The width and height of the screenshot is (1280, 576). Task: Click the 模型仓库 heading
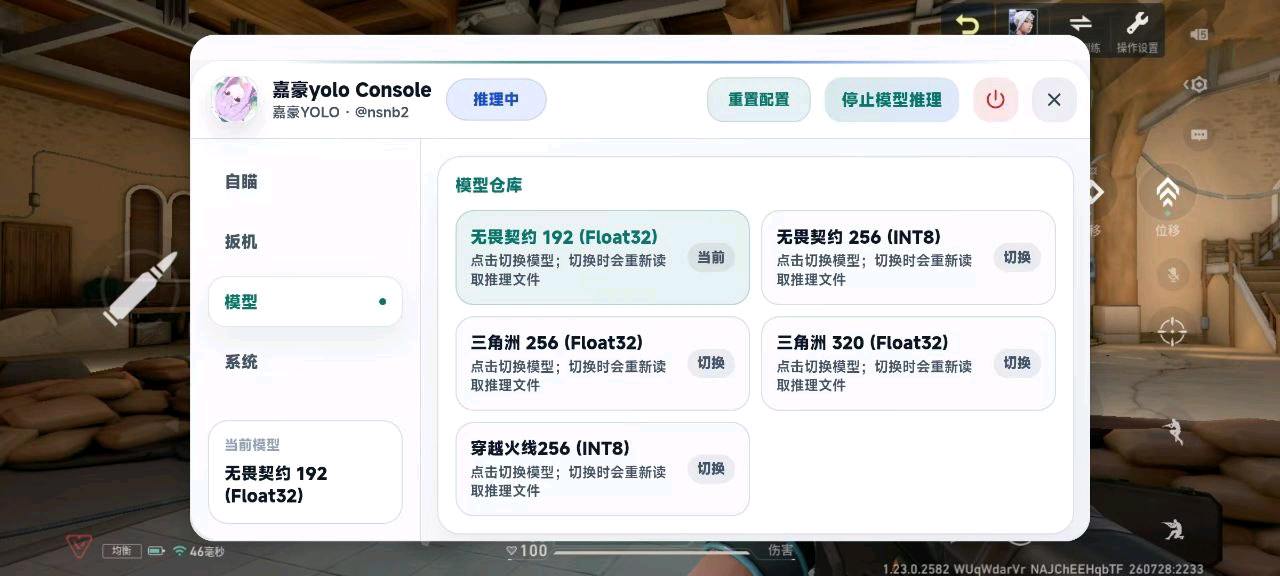pos(488,185)
